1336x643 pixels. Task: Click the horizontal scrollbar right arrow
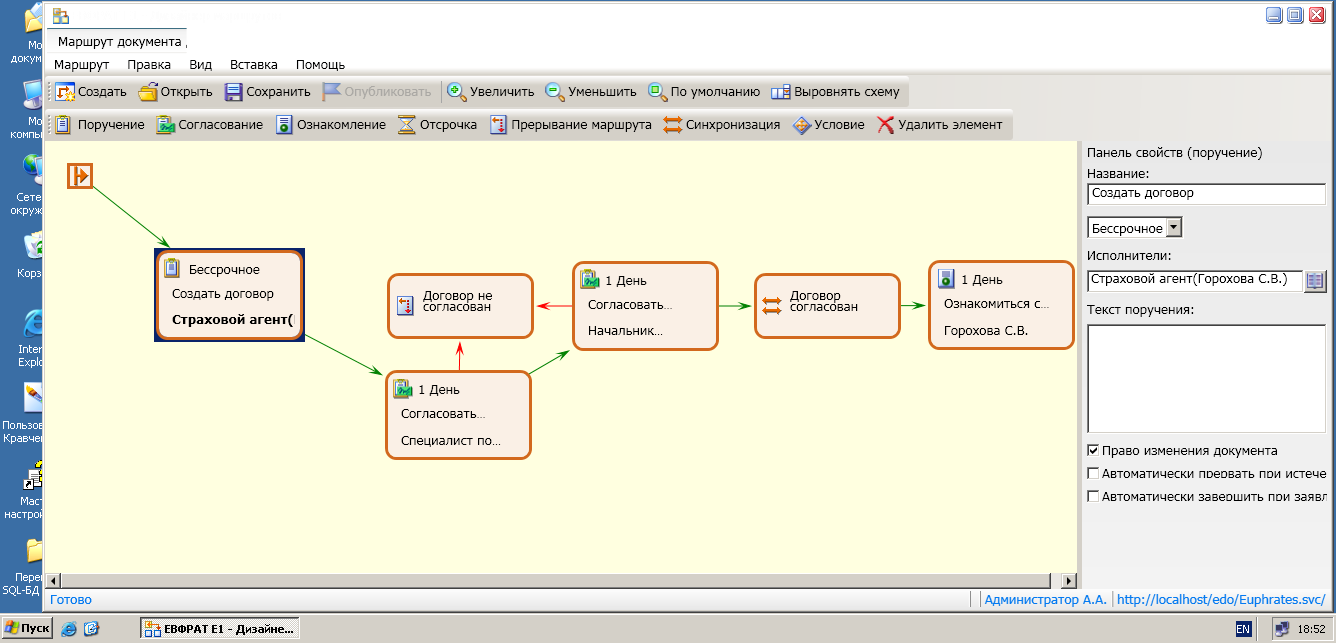[x=1069, y=580]
